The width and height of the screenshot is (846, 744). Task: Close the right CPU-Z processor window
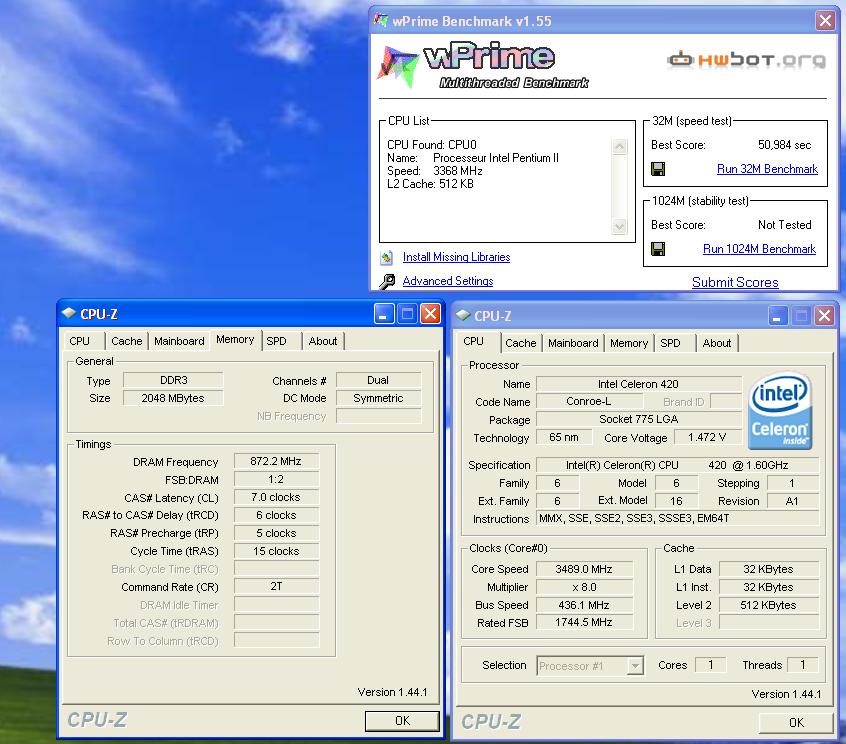[824, 316]
